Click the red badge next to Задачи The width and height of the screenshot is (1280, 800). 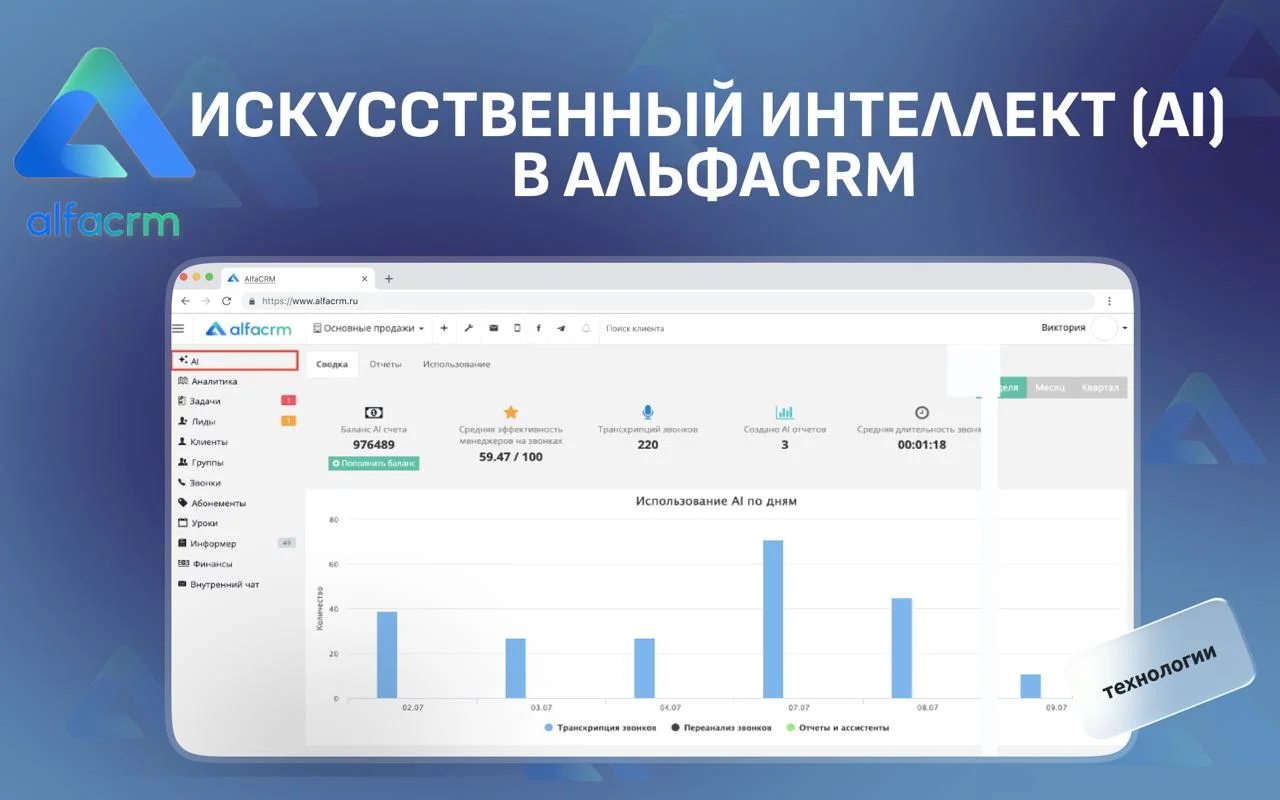tap(289, 401)
